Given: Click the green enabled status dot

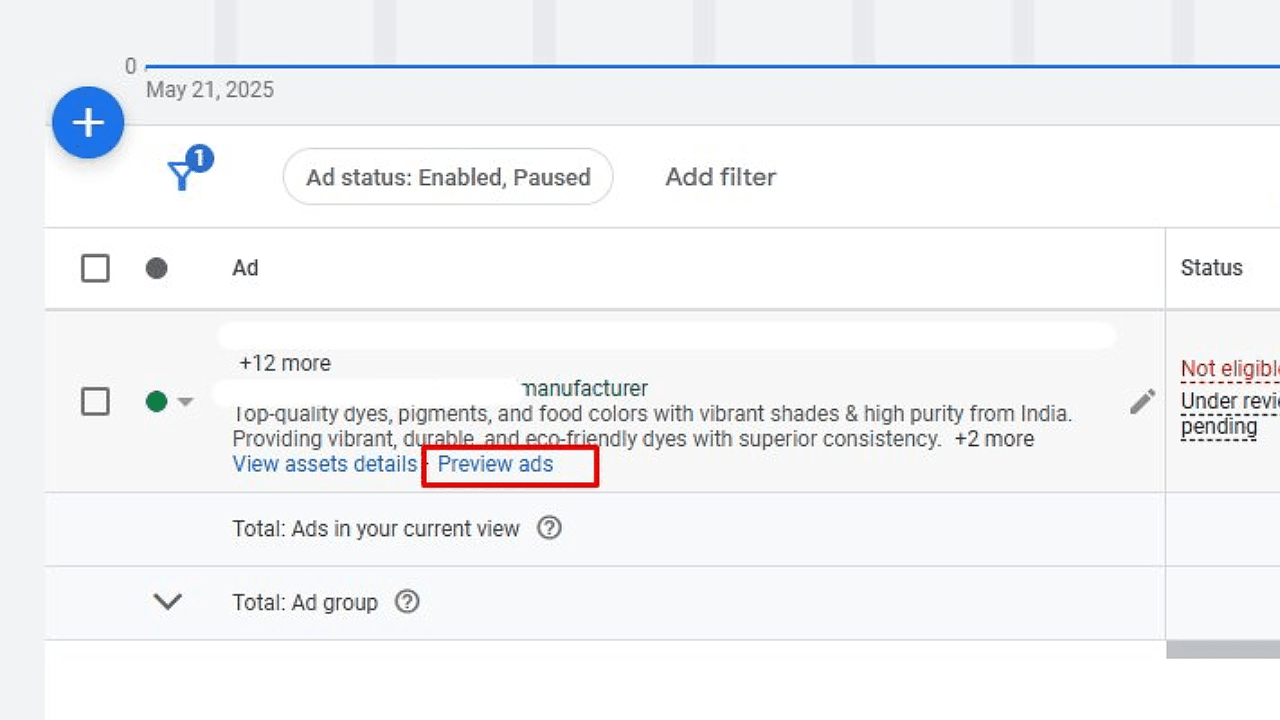Looking at the screenshot, I should [x=156, y=402].
